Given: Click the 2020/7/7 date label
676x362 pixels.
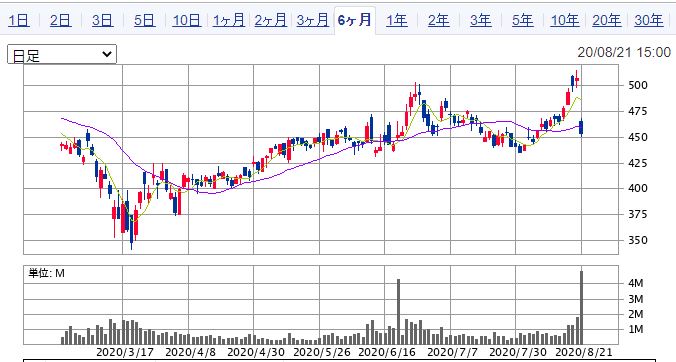Looking at the screenshot, I should click(452, 352).
